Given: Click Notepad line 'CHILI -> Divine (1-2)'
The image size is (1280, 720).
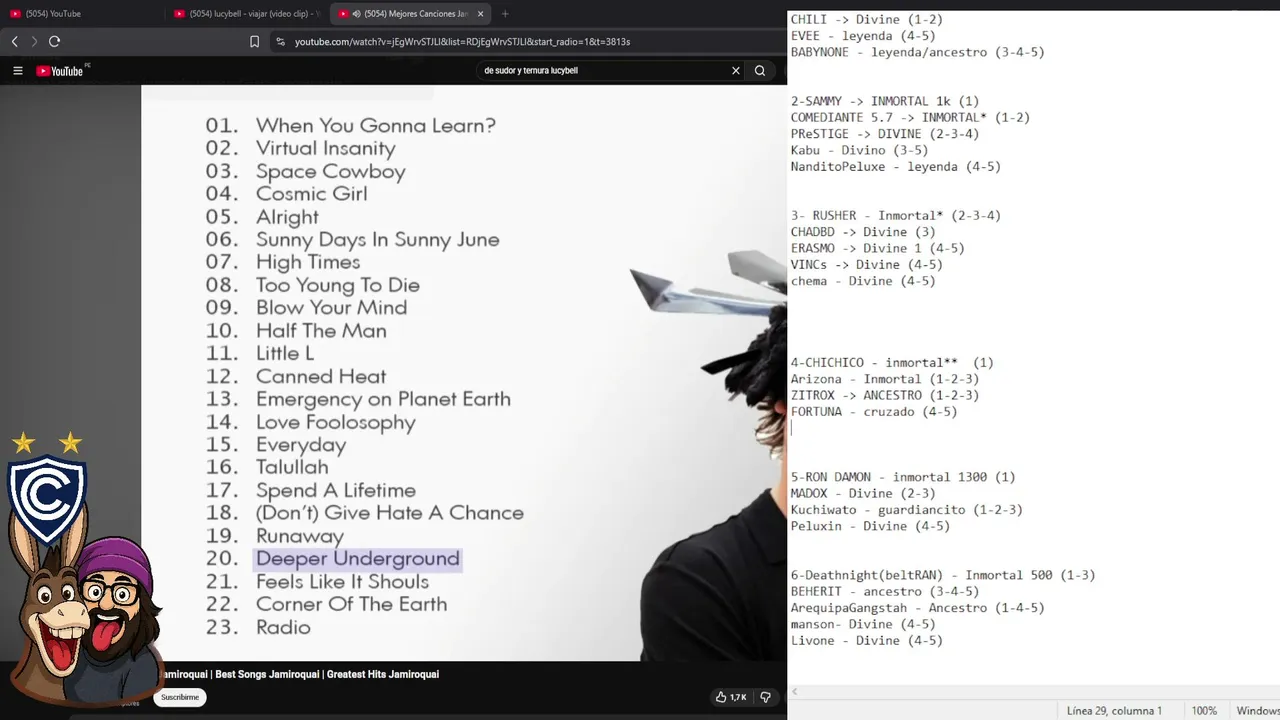Looking at the screenshot, I should [x=867, y=19].
